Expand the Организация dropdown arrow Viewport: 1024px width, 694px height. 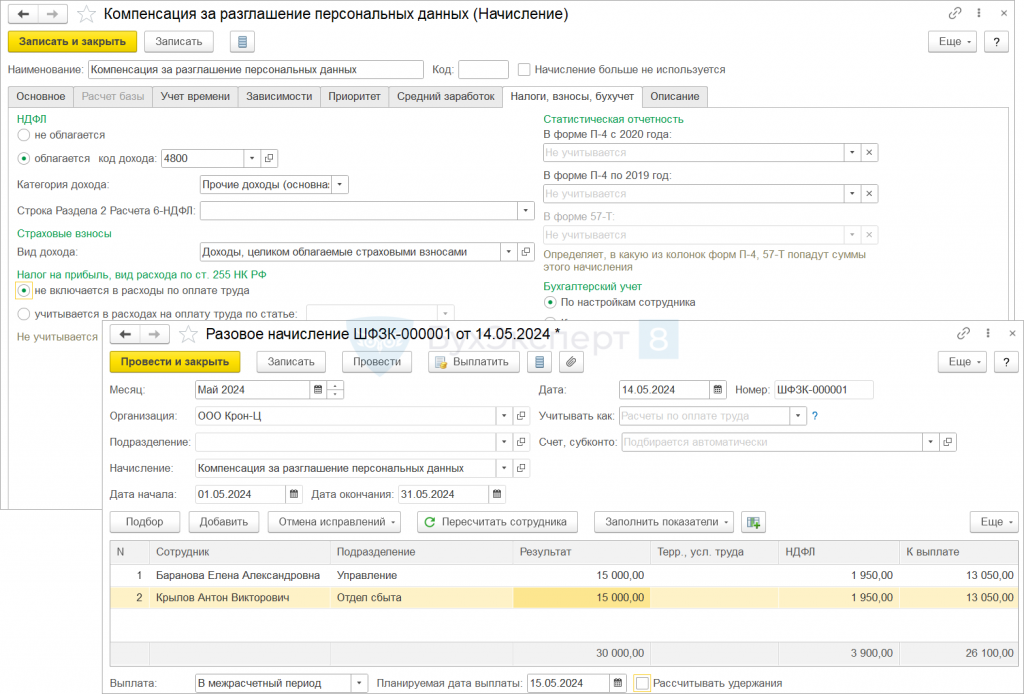pos(503,416)
